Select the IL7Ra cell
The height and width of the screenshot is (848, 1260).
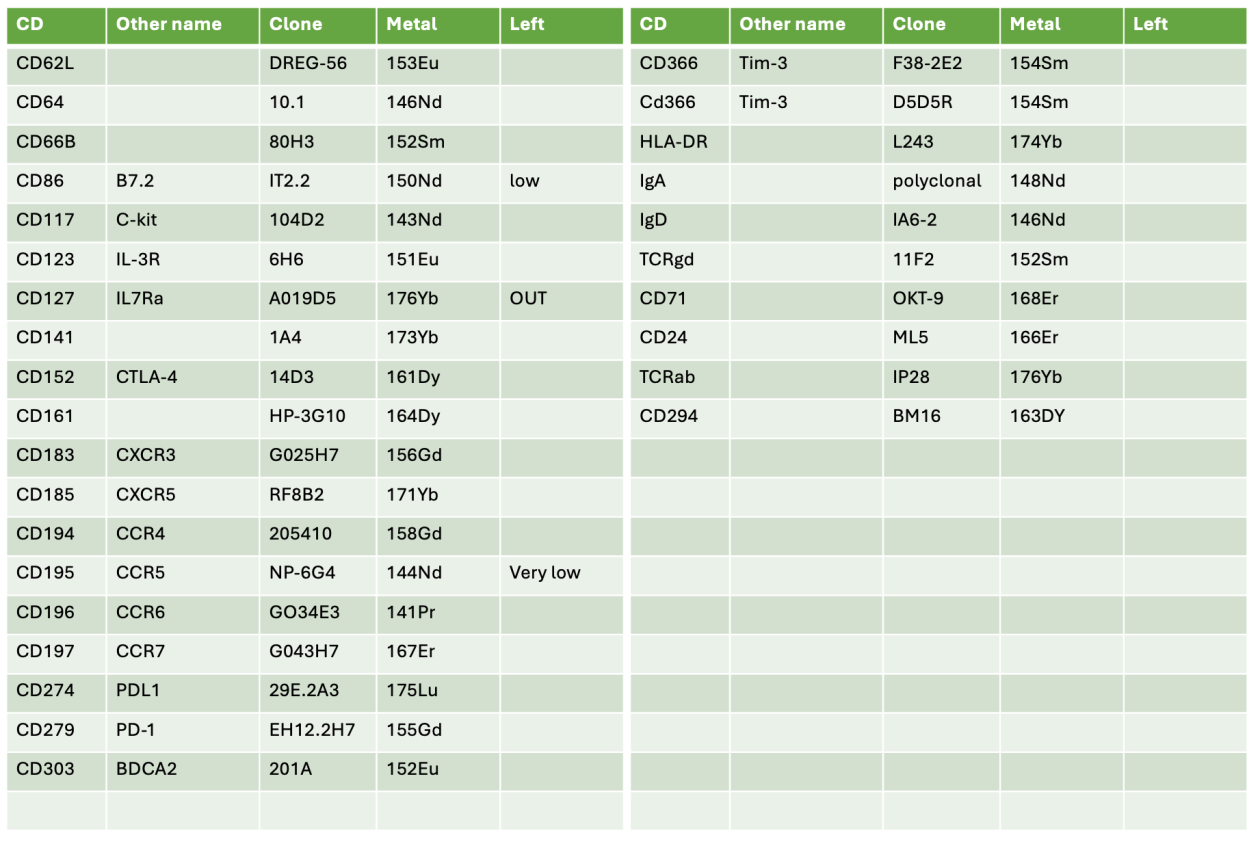(x=140, y=298)
